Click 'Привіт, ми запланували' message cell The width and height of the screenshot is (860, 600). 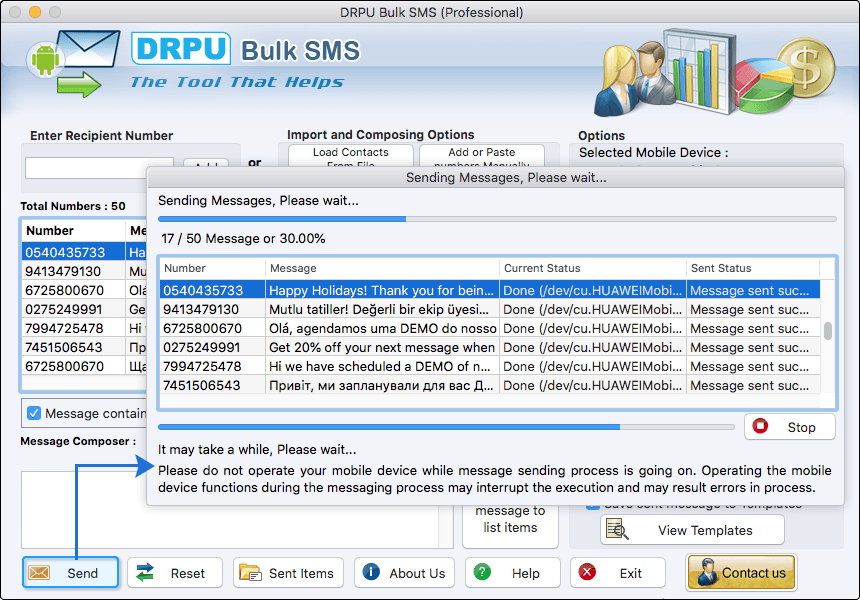pyautogui.click(x=381, y=386)
